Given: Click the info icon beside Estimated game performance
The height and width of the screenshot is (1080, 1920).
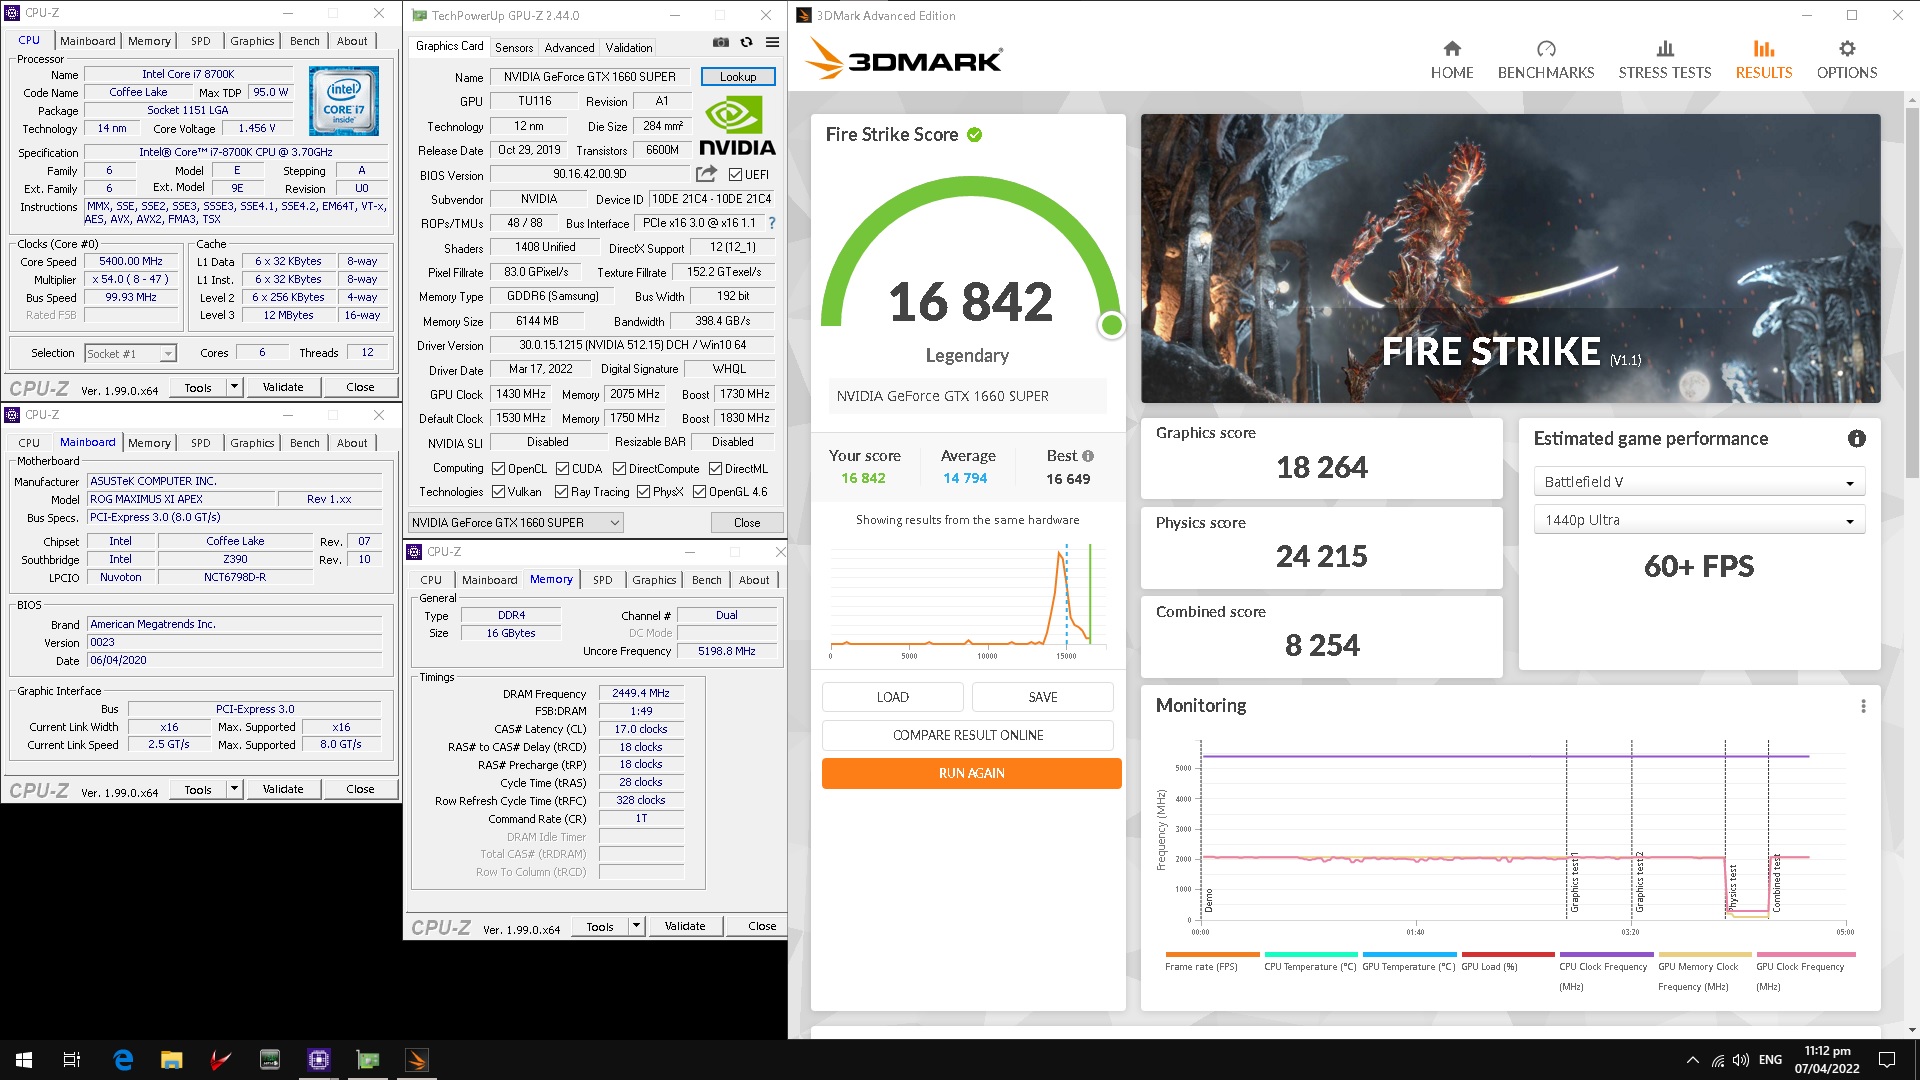Looking at the screenshot, I should [x=1857, y=438].
